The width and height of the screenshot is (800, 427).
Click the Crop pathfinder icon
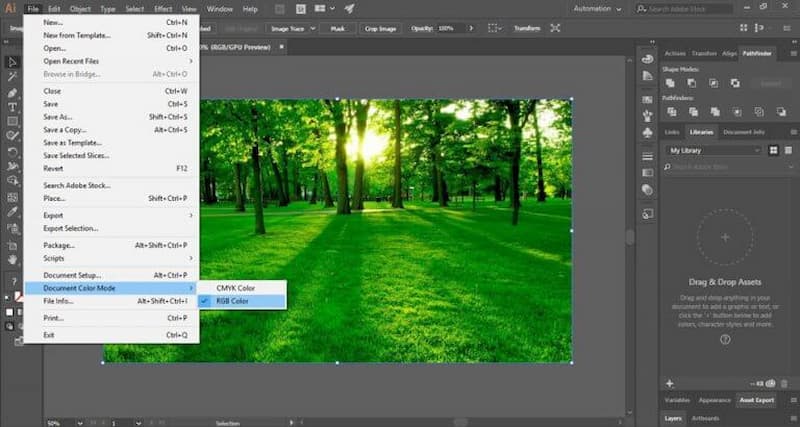point(737,111)
